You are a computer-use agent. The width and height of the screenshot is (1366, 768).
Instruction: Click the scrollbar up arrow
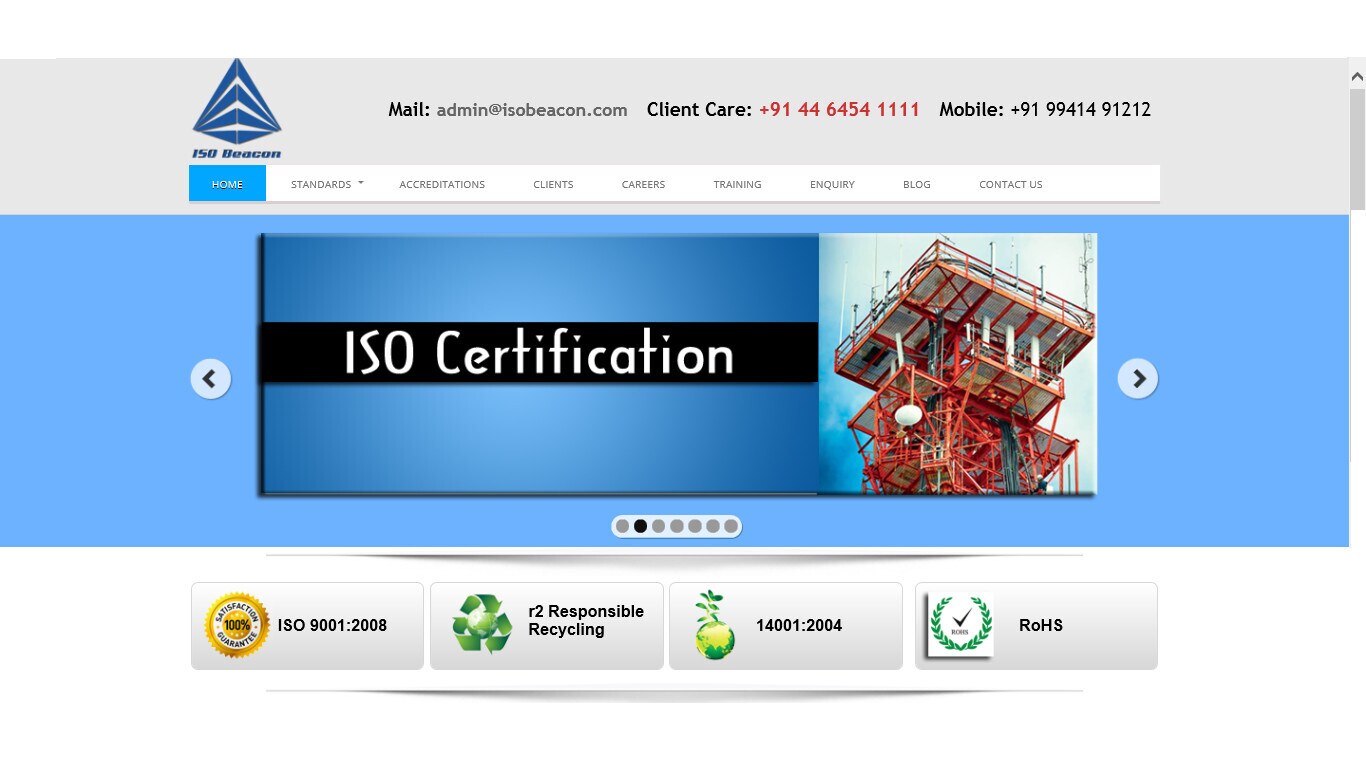coord(1357,75)
